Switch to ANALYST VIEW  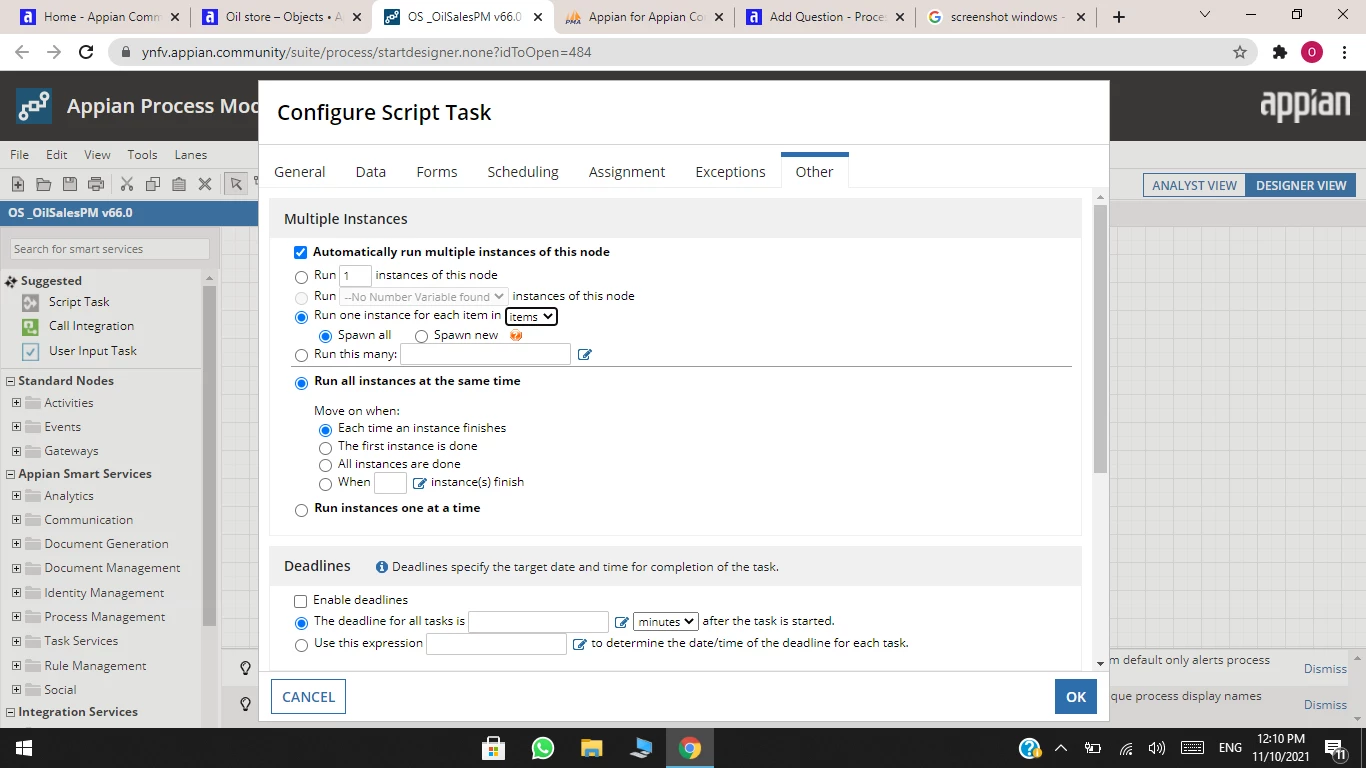(1194, 185)
